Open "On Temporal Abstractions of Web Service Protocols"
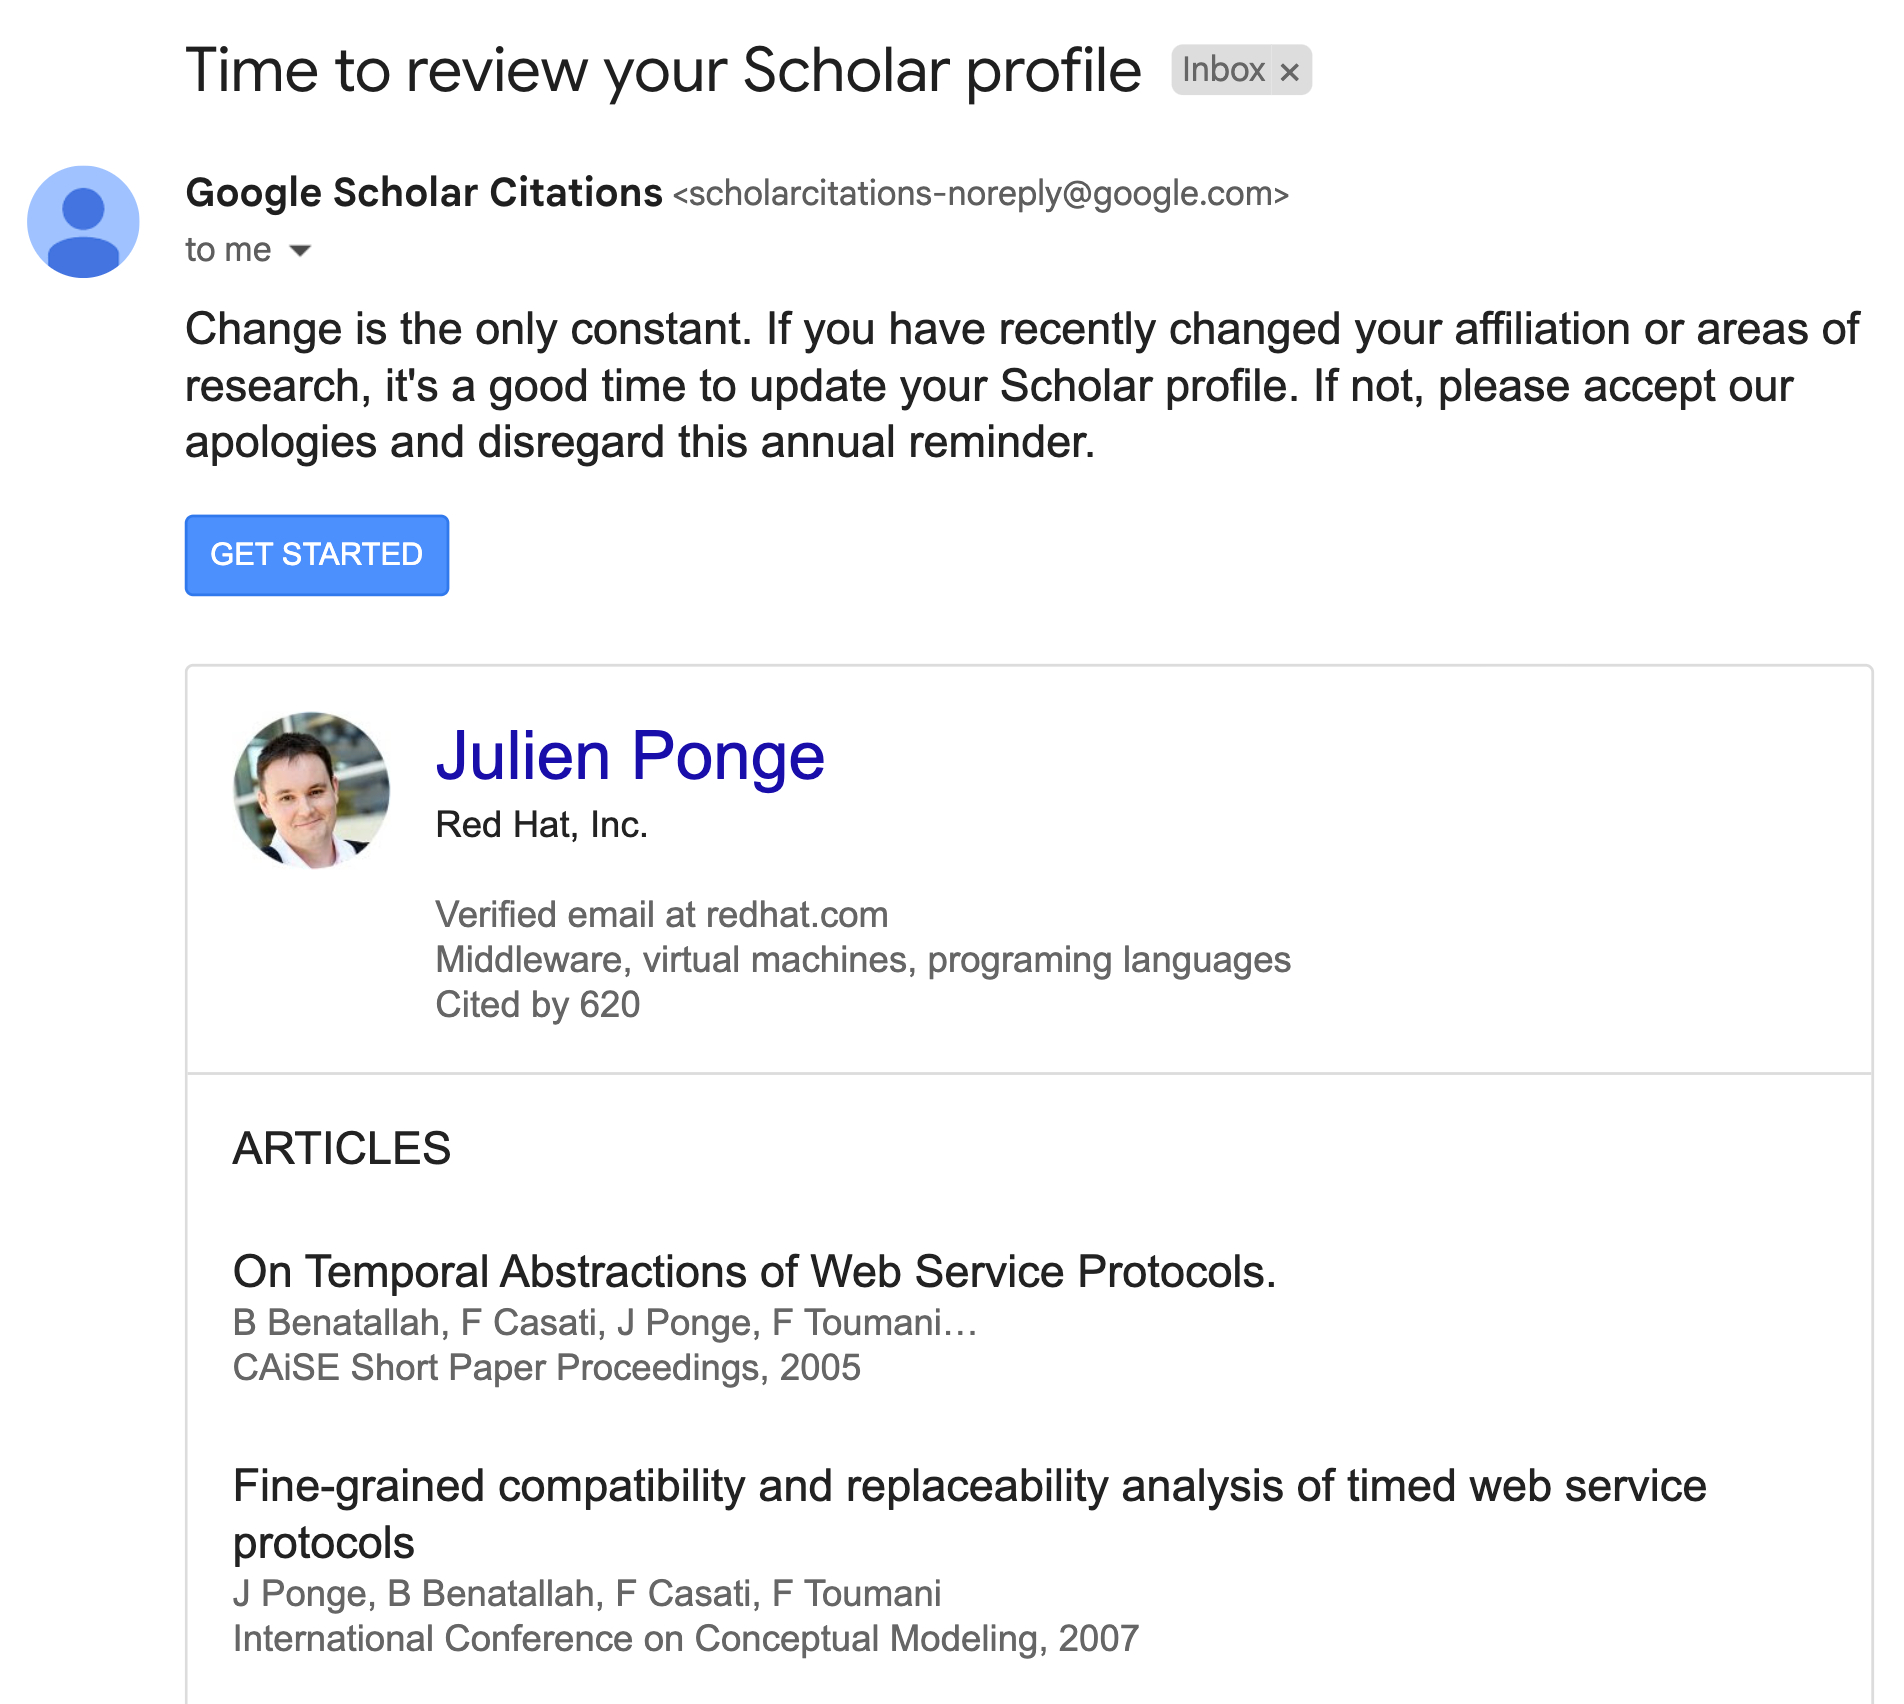Viewport: 1904px width, 1704px height. pyautogui.click(x=754, y=1272)
